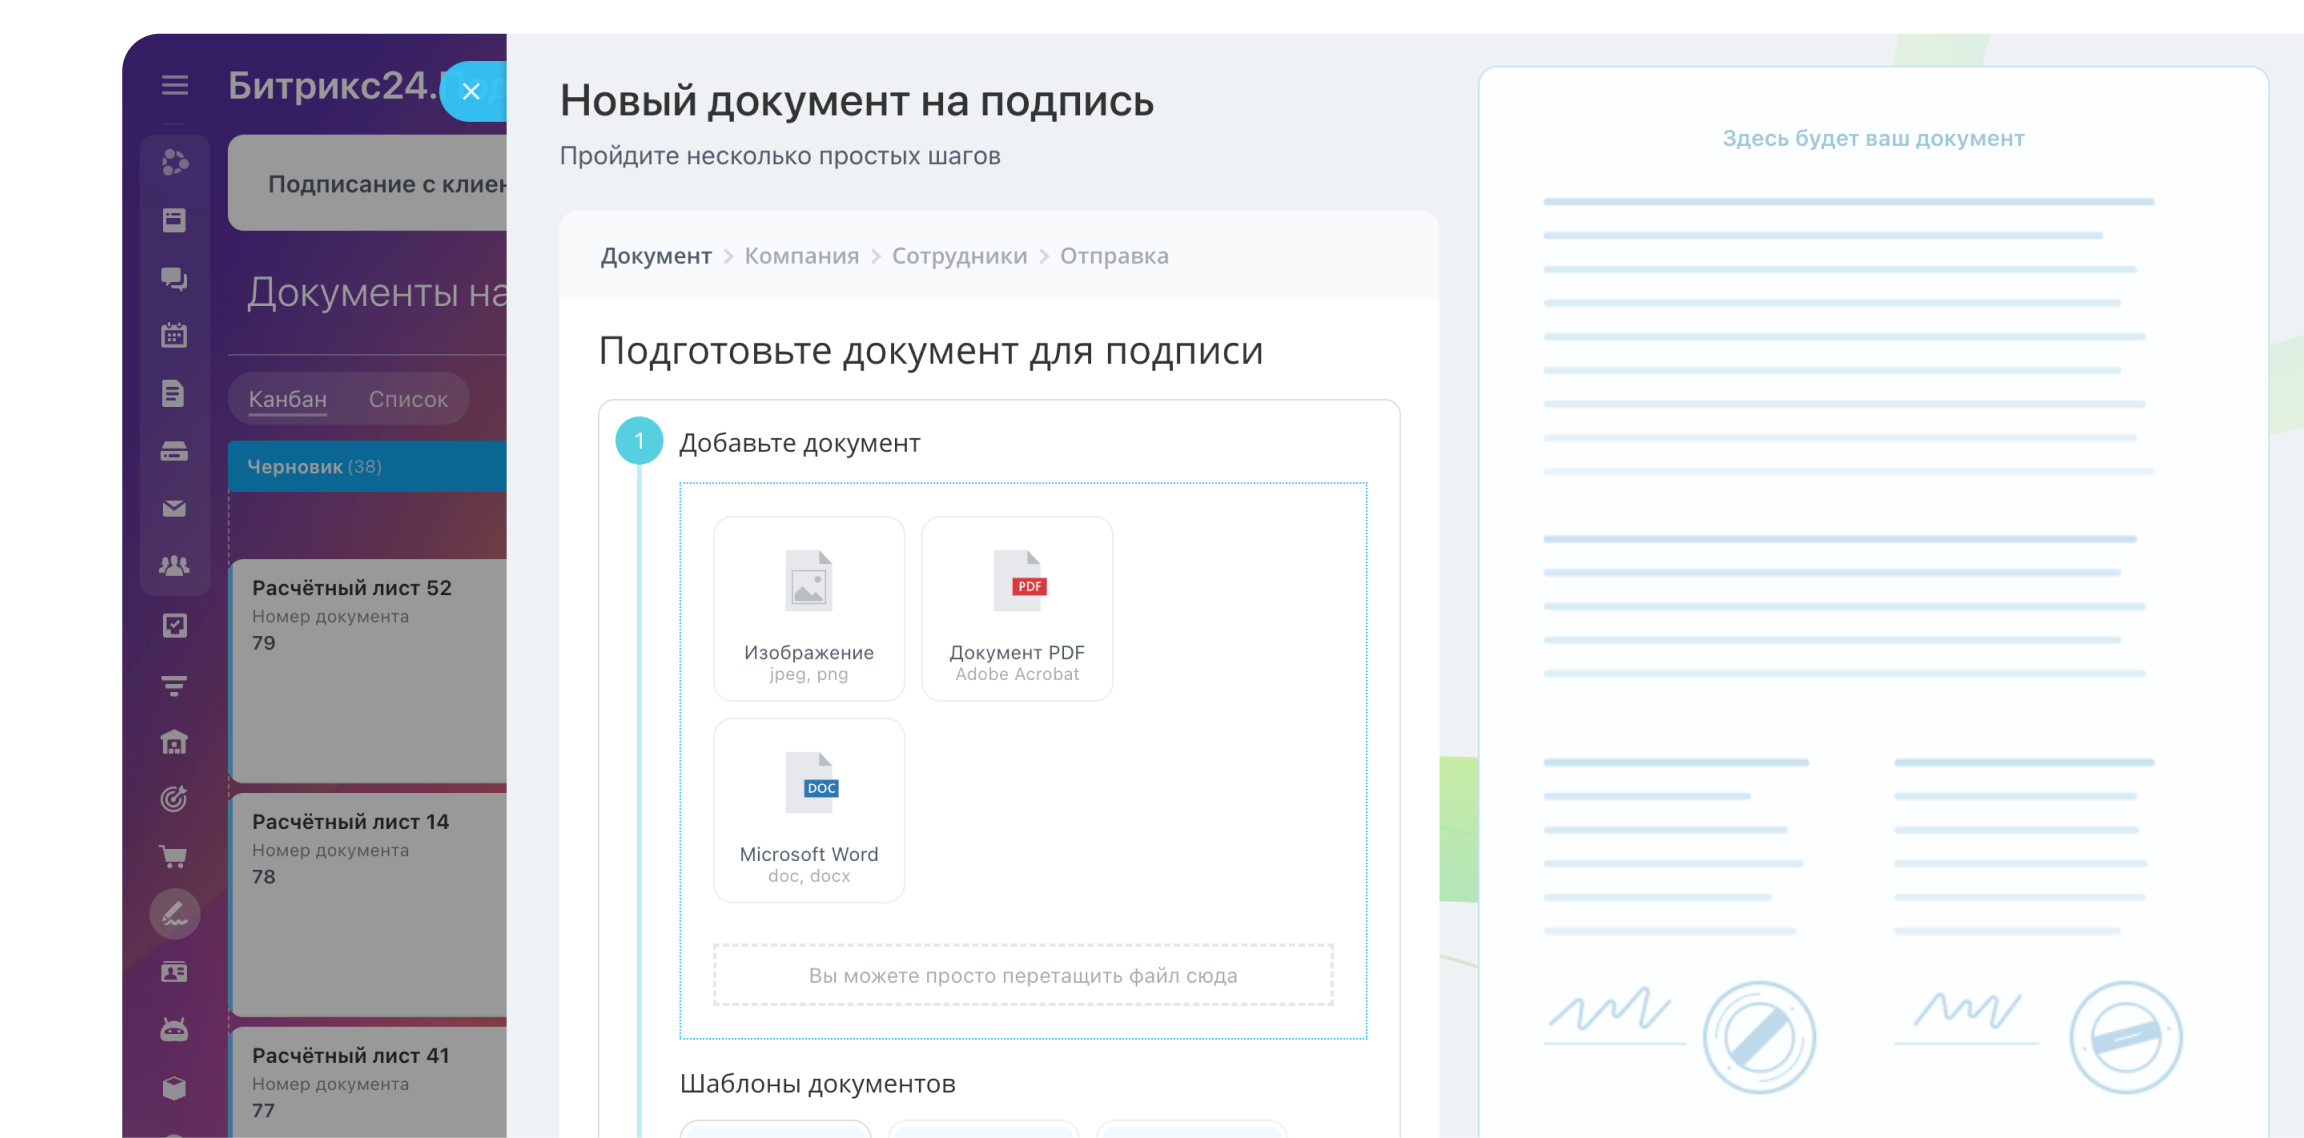2304x1138 pixels.
Task: Close the new document slider panel
Action: [x=472, y=92]
